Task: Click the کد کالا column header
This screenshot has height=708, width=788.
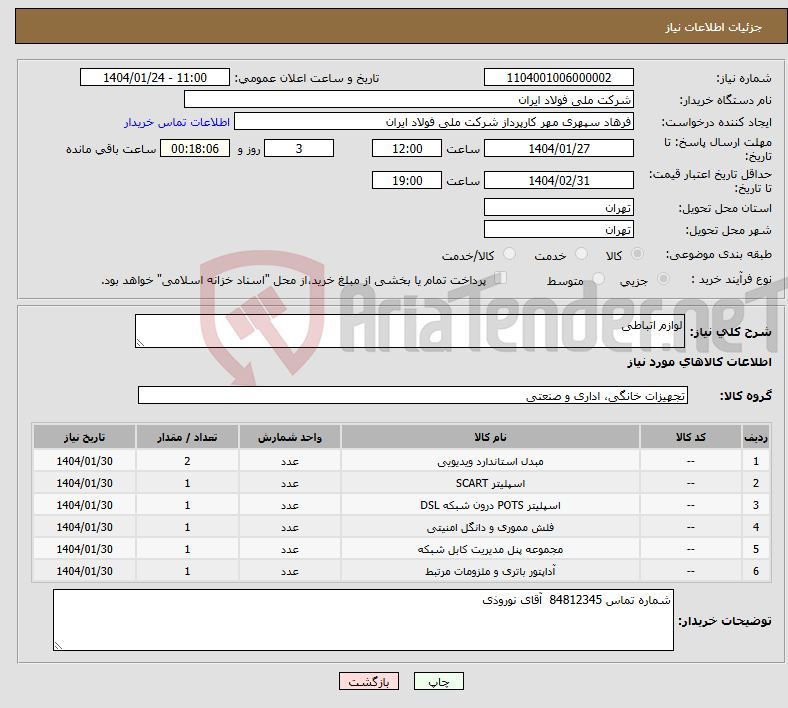Action: click(691, 437)
